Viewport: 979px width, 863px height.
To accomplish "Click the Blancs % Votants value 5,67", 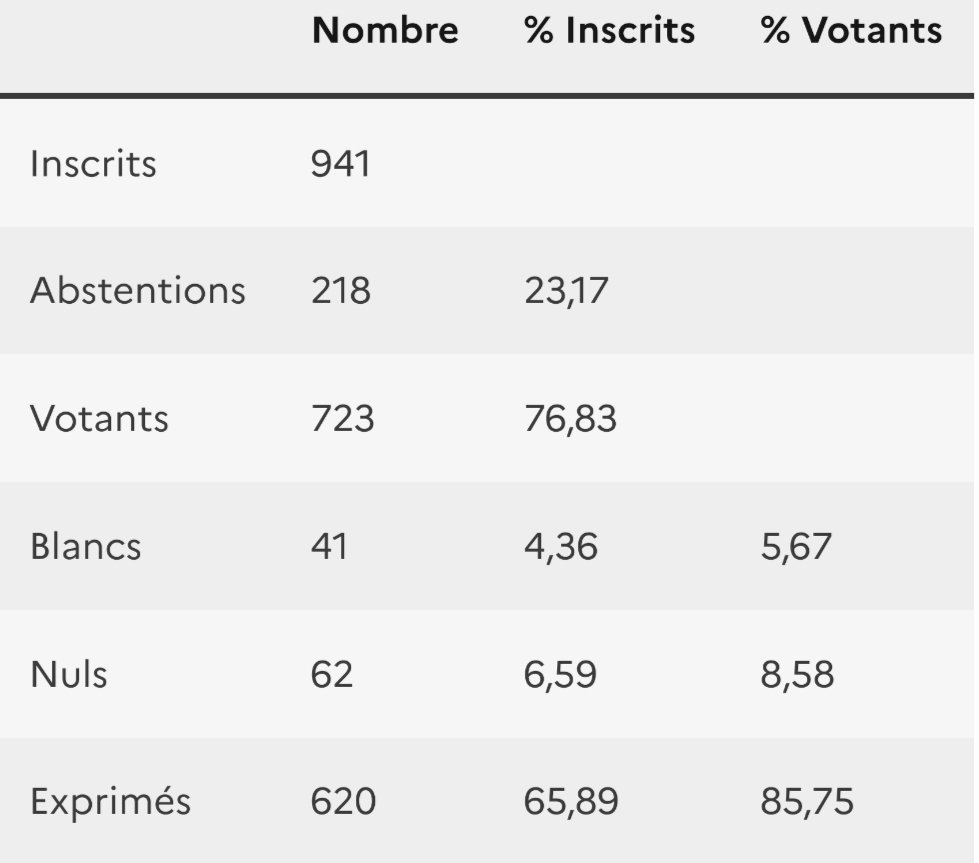I will [x=795, y=546].
